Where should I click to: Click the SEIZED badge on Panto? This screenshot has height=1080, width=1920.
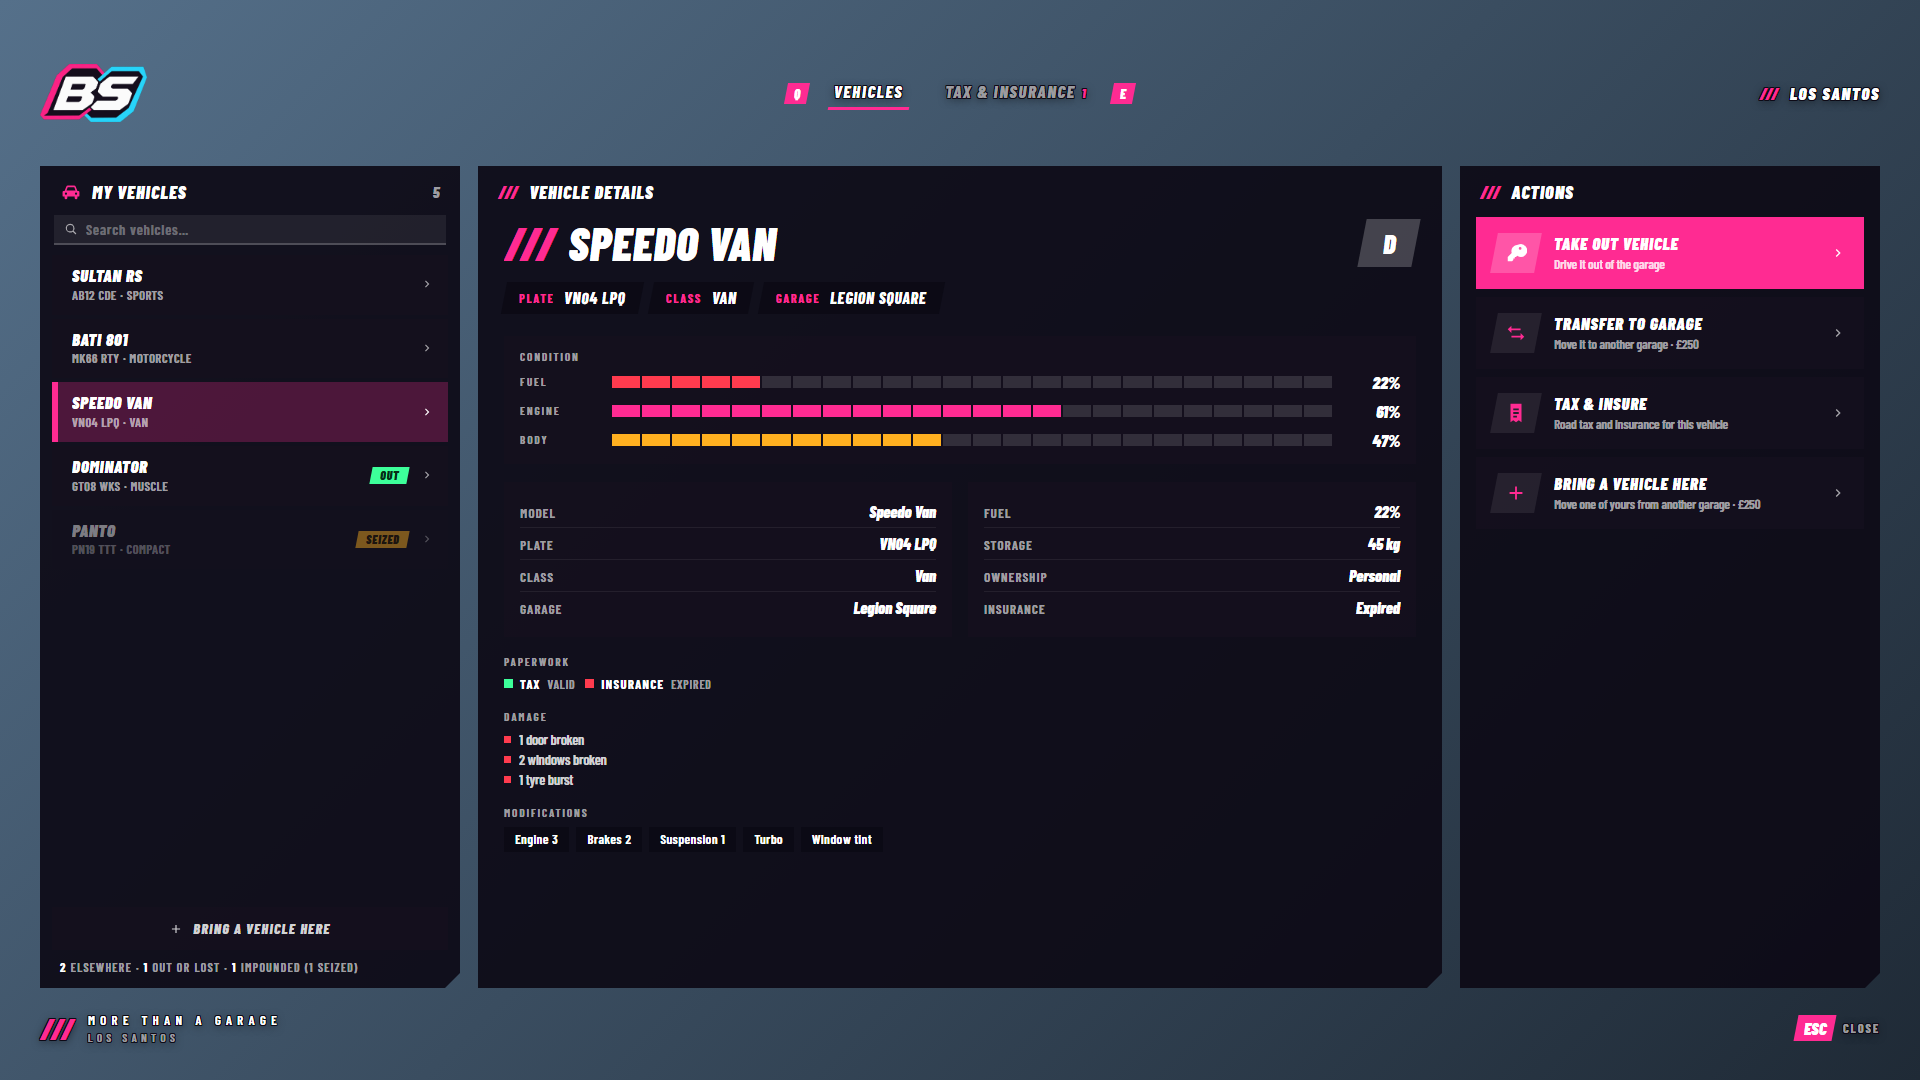click(x=382, y=540)
